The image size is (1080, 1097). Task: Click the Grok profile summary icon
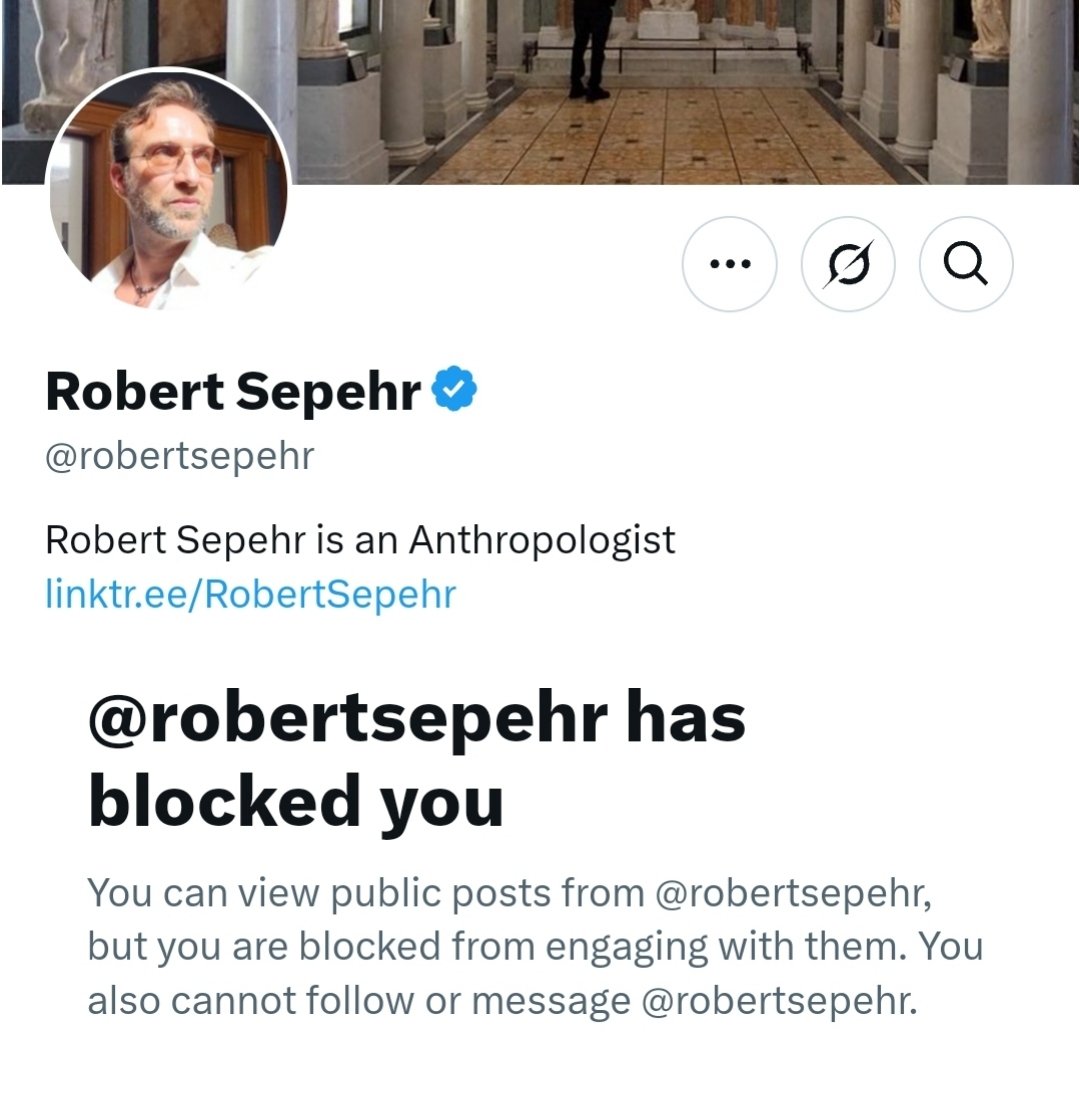coord(848,265)
